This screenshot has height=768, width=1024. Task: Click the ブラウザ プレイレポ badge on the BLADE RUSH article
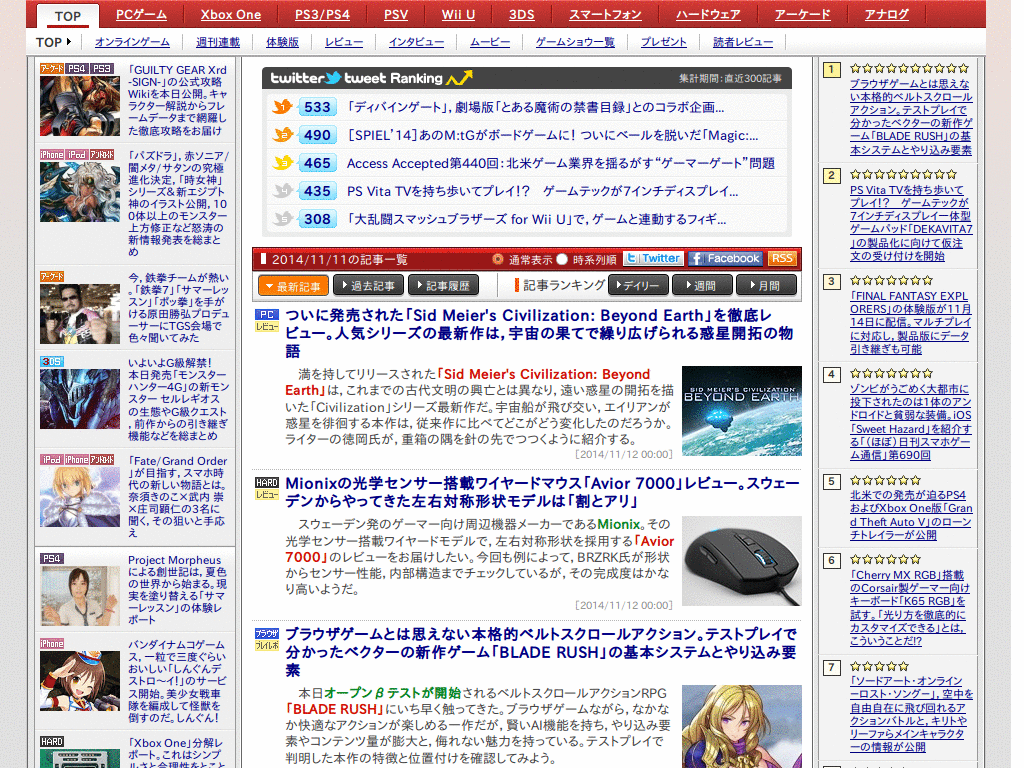tap(269, 638)
